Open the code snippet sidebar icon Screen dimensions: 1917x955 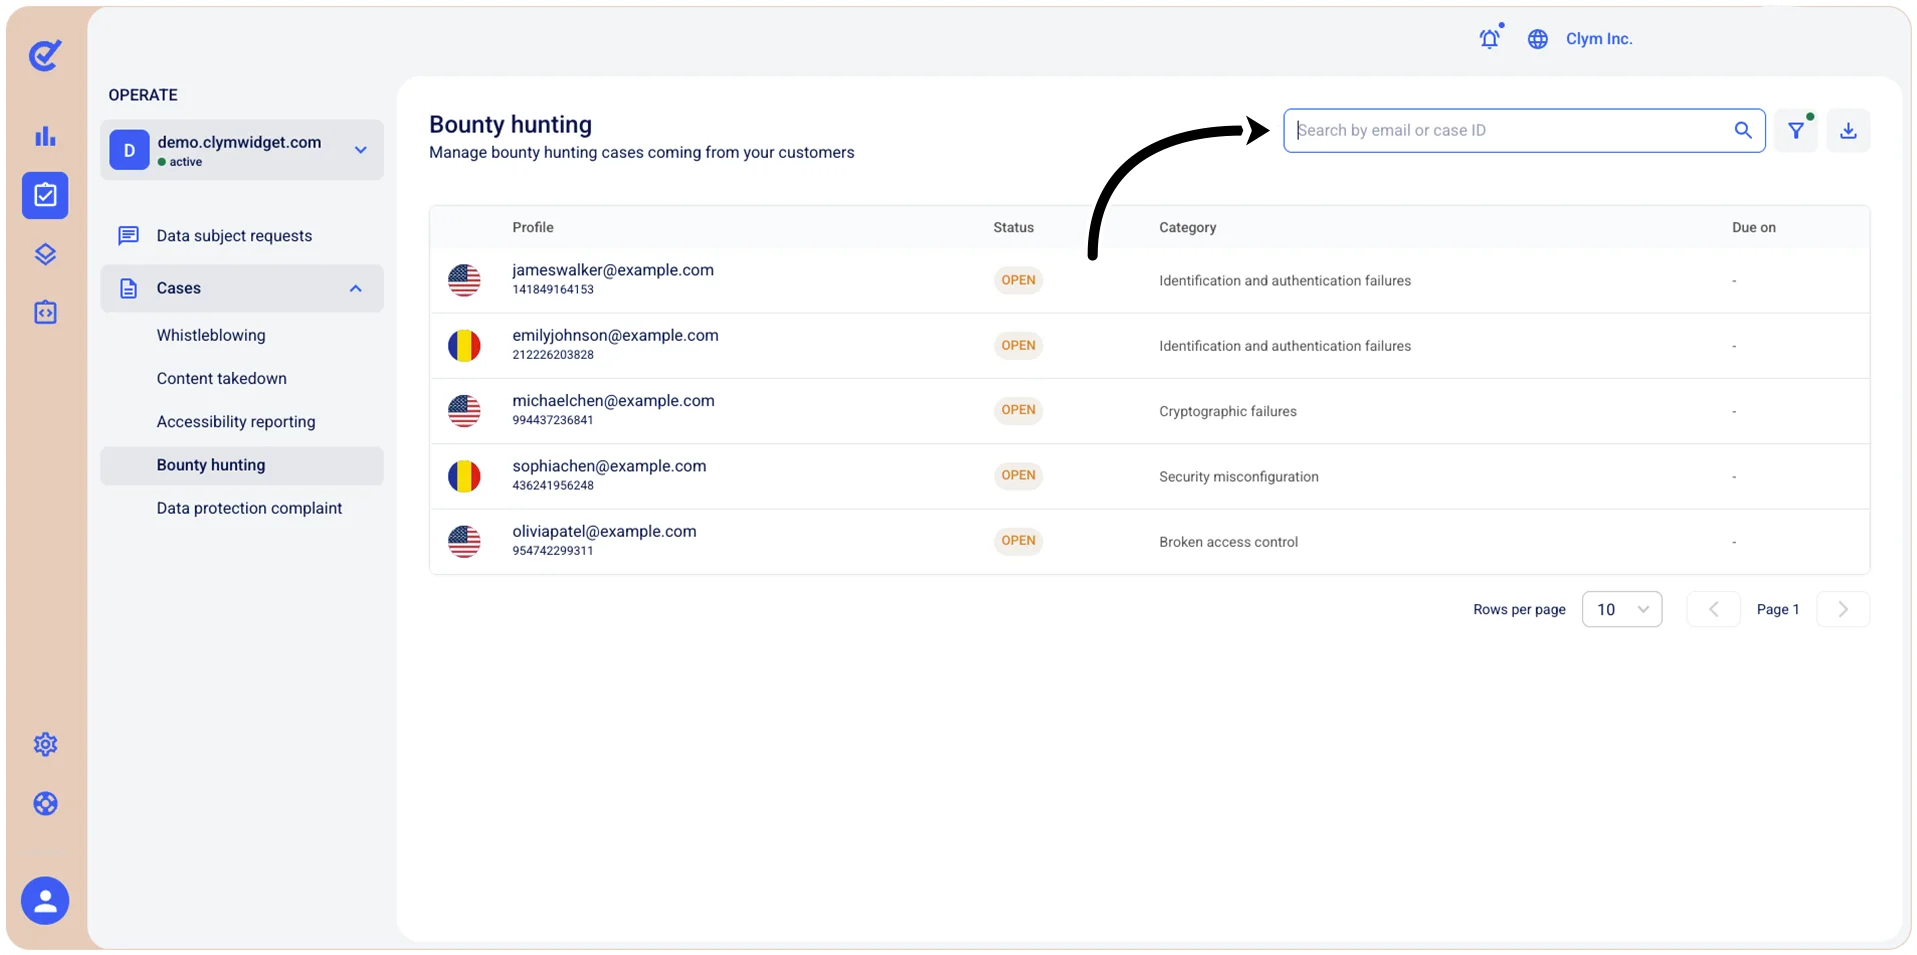pyautogui.click(x=45, y=312)
